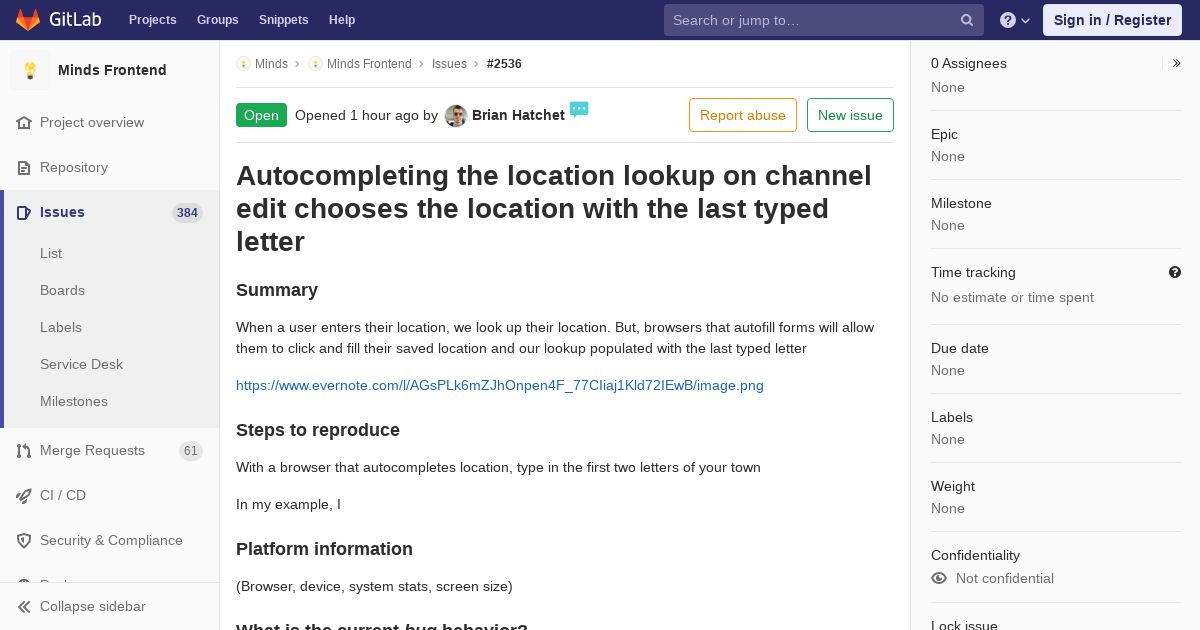This screenshot has height=630, width=1200.
Task: Click the 61 merge requests badge
Action: (x=191, y=451)
